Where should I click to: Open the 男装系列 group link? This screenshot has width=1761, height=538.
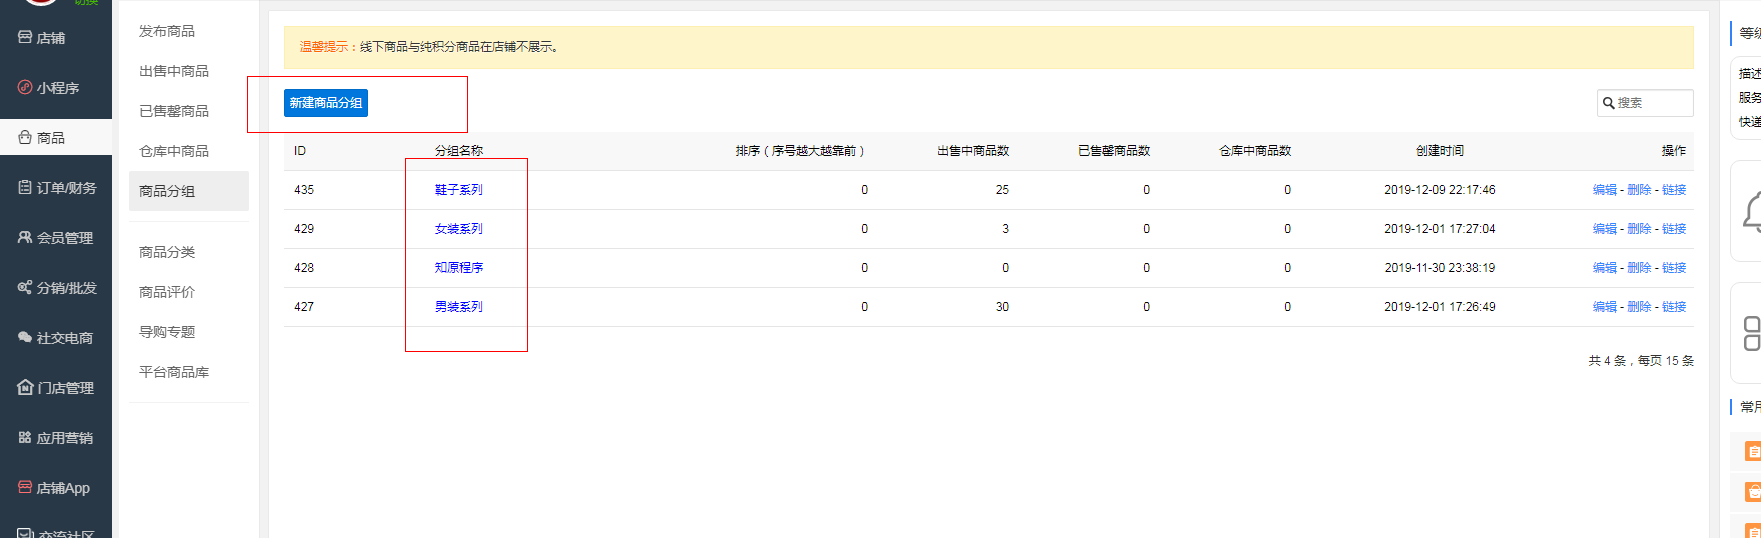pos(459,307)
